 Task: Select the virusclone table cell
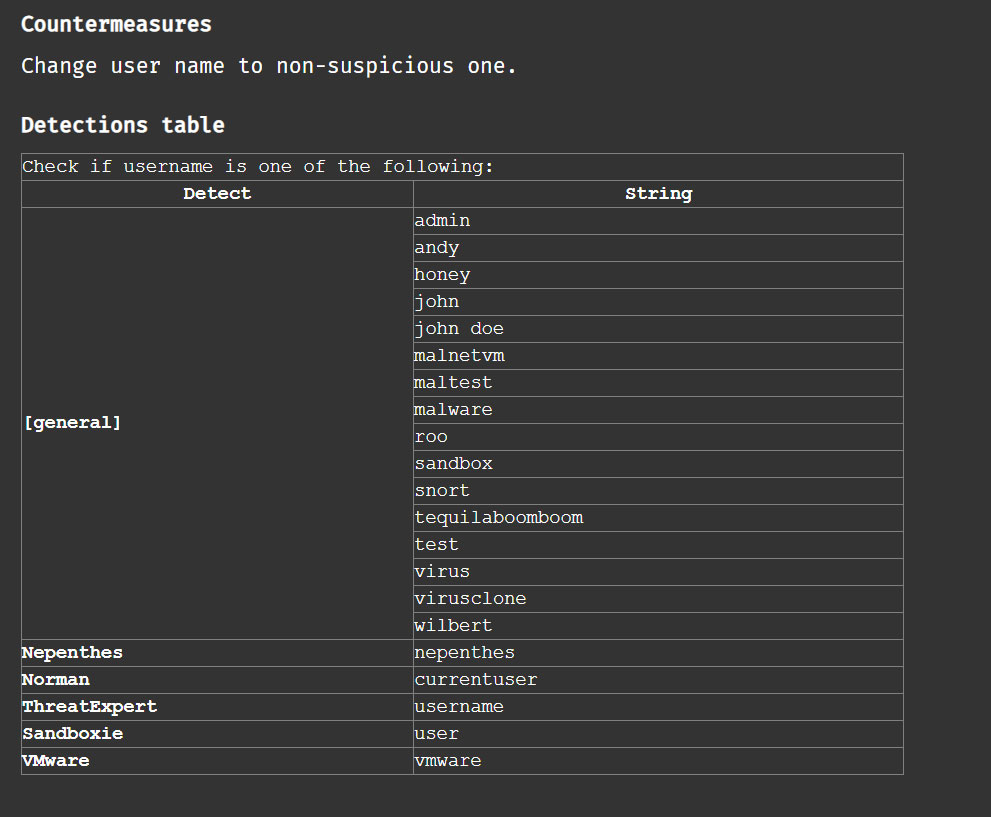pos(658,599)
